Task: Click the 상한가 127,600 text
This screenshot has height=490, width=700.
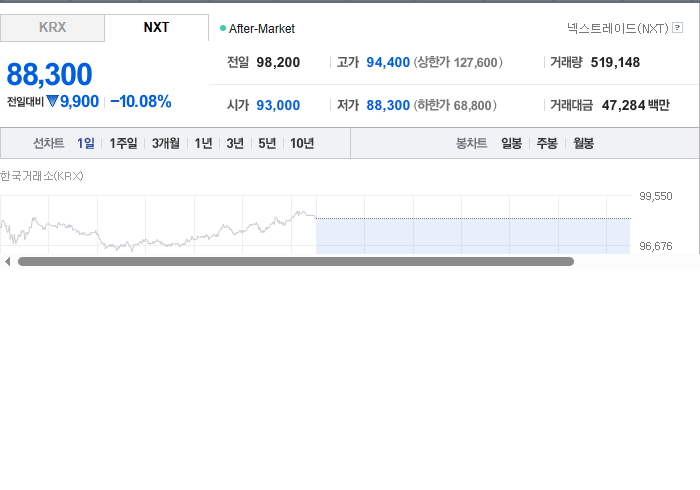Action: [x=458, y=62]
